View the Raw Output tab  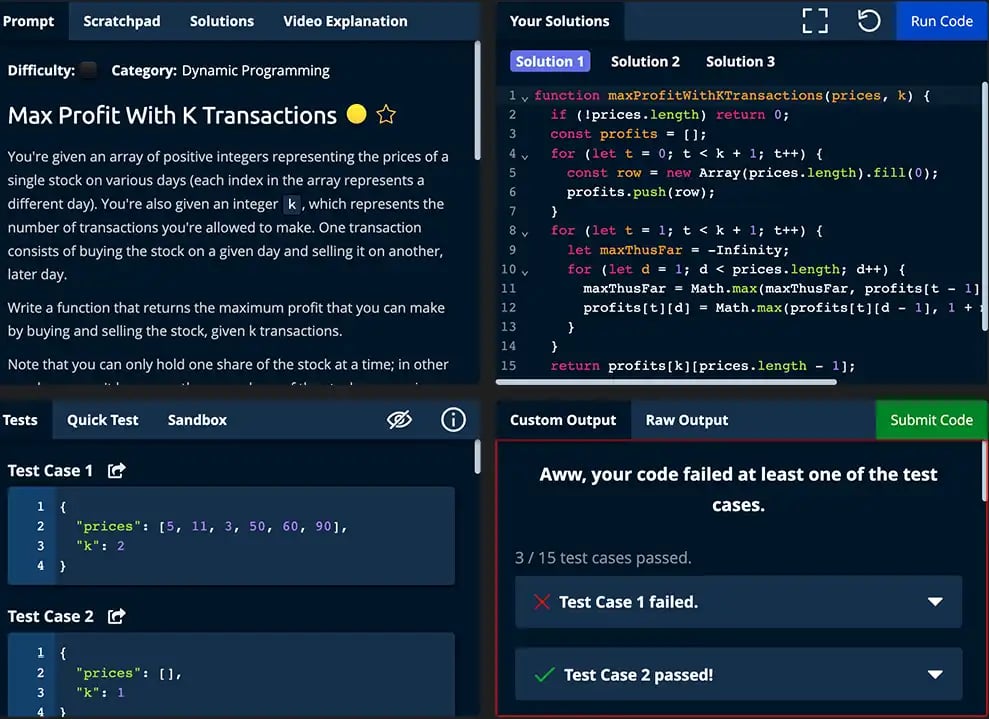[686, 420]
